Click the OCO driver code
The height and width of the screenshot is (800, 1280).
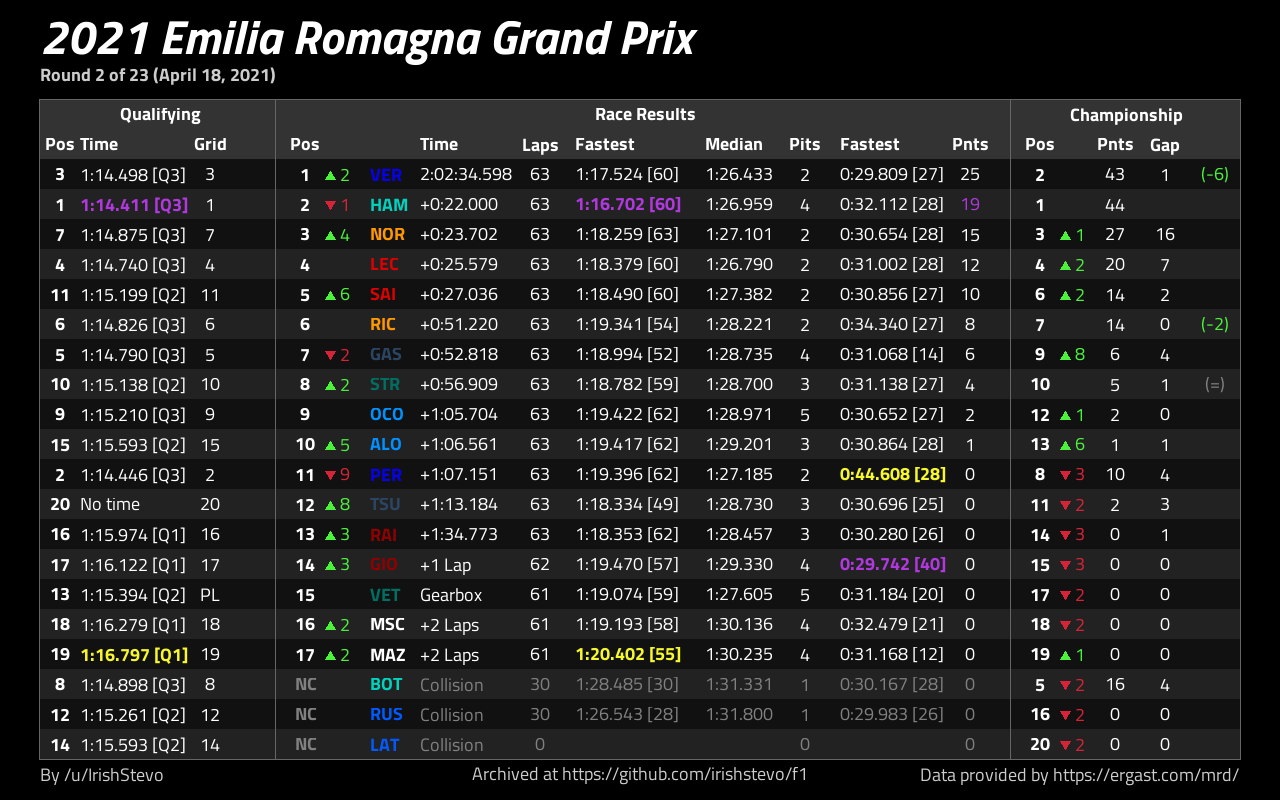coord(387,415)
